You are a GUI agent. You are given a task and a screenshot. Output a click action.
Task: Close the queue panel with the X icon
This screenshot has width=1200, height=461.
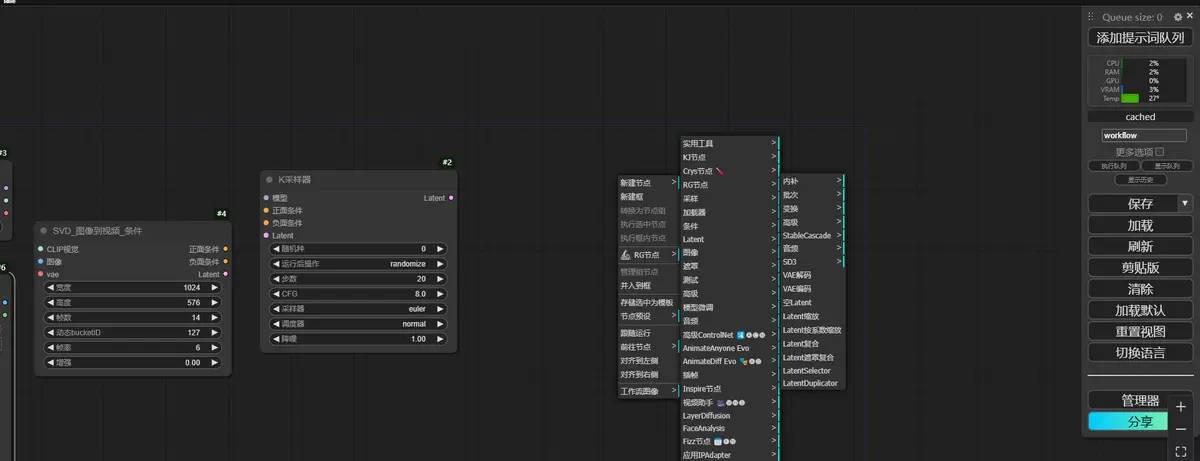pyautogui.click(x=1189, y=17)
